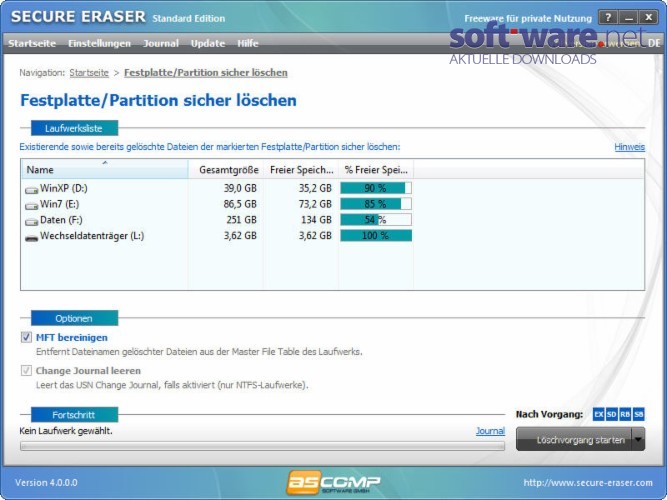Click the 134 GB free space cell
Screen dimensions: 667x500
tap(316, 220)
